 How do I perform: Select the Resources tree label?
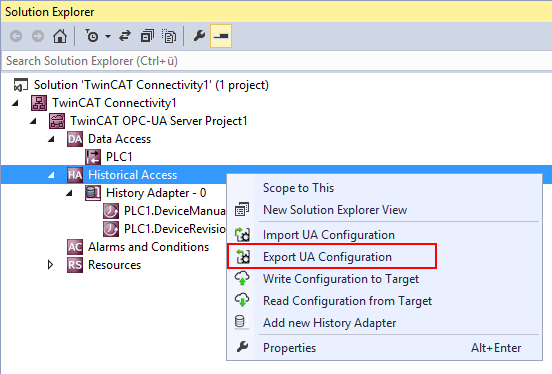tap(114, 265)
